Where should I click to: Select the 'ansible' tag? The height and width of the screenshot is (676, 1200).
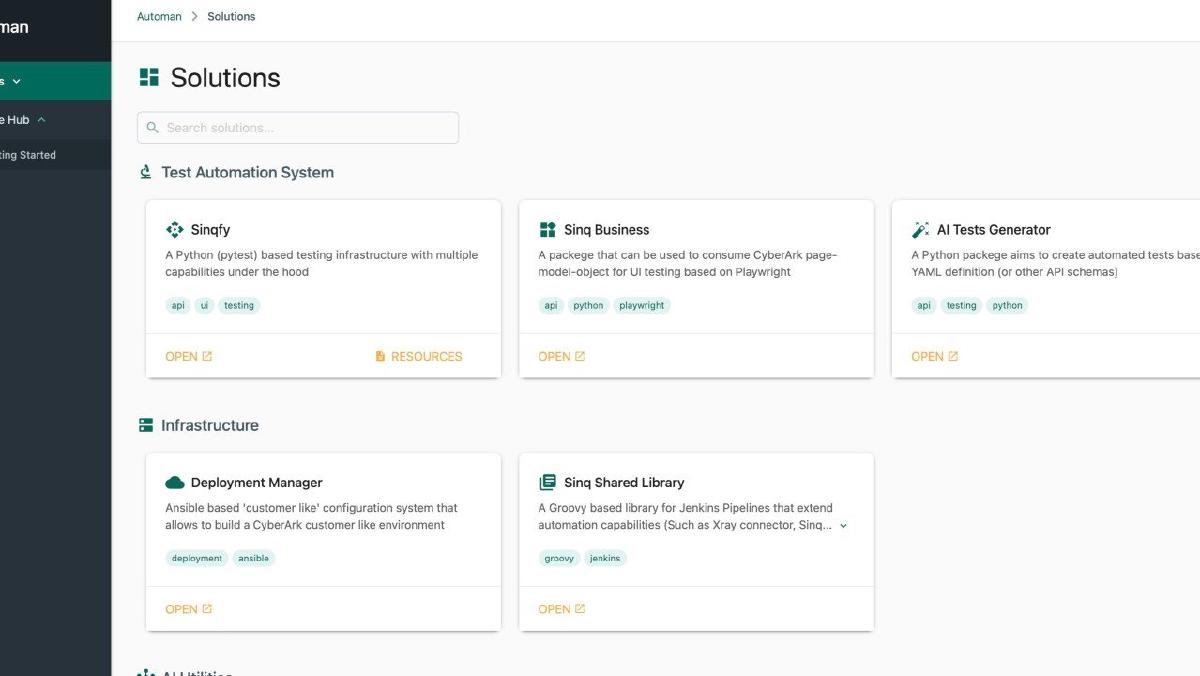point(254,558)
